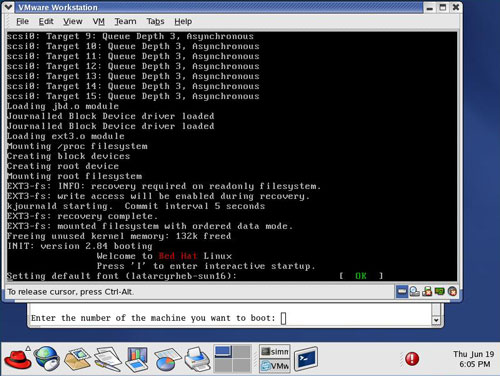Screen dimensions: 500x376
Task: Launch the word processor with pen icon
Action: tap(108, 359)
